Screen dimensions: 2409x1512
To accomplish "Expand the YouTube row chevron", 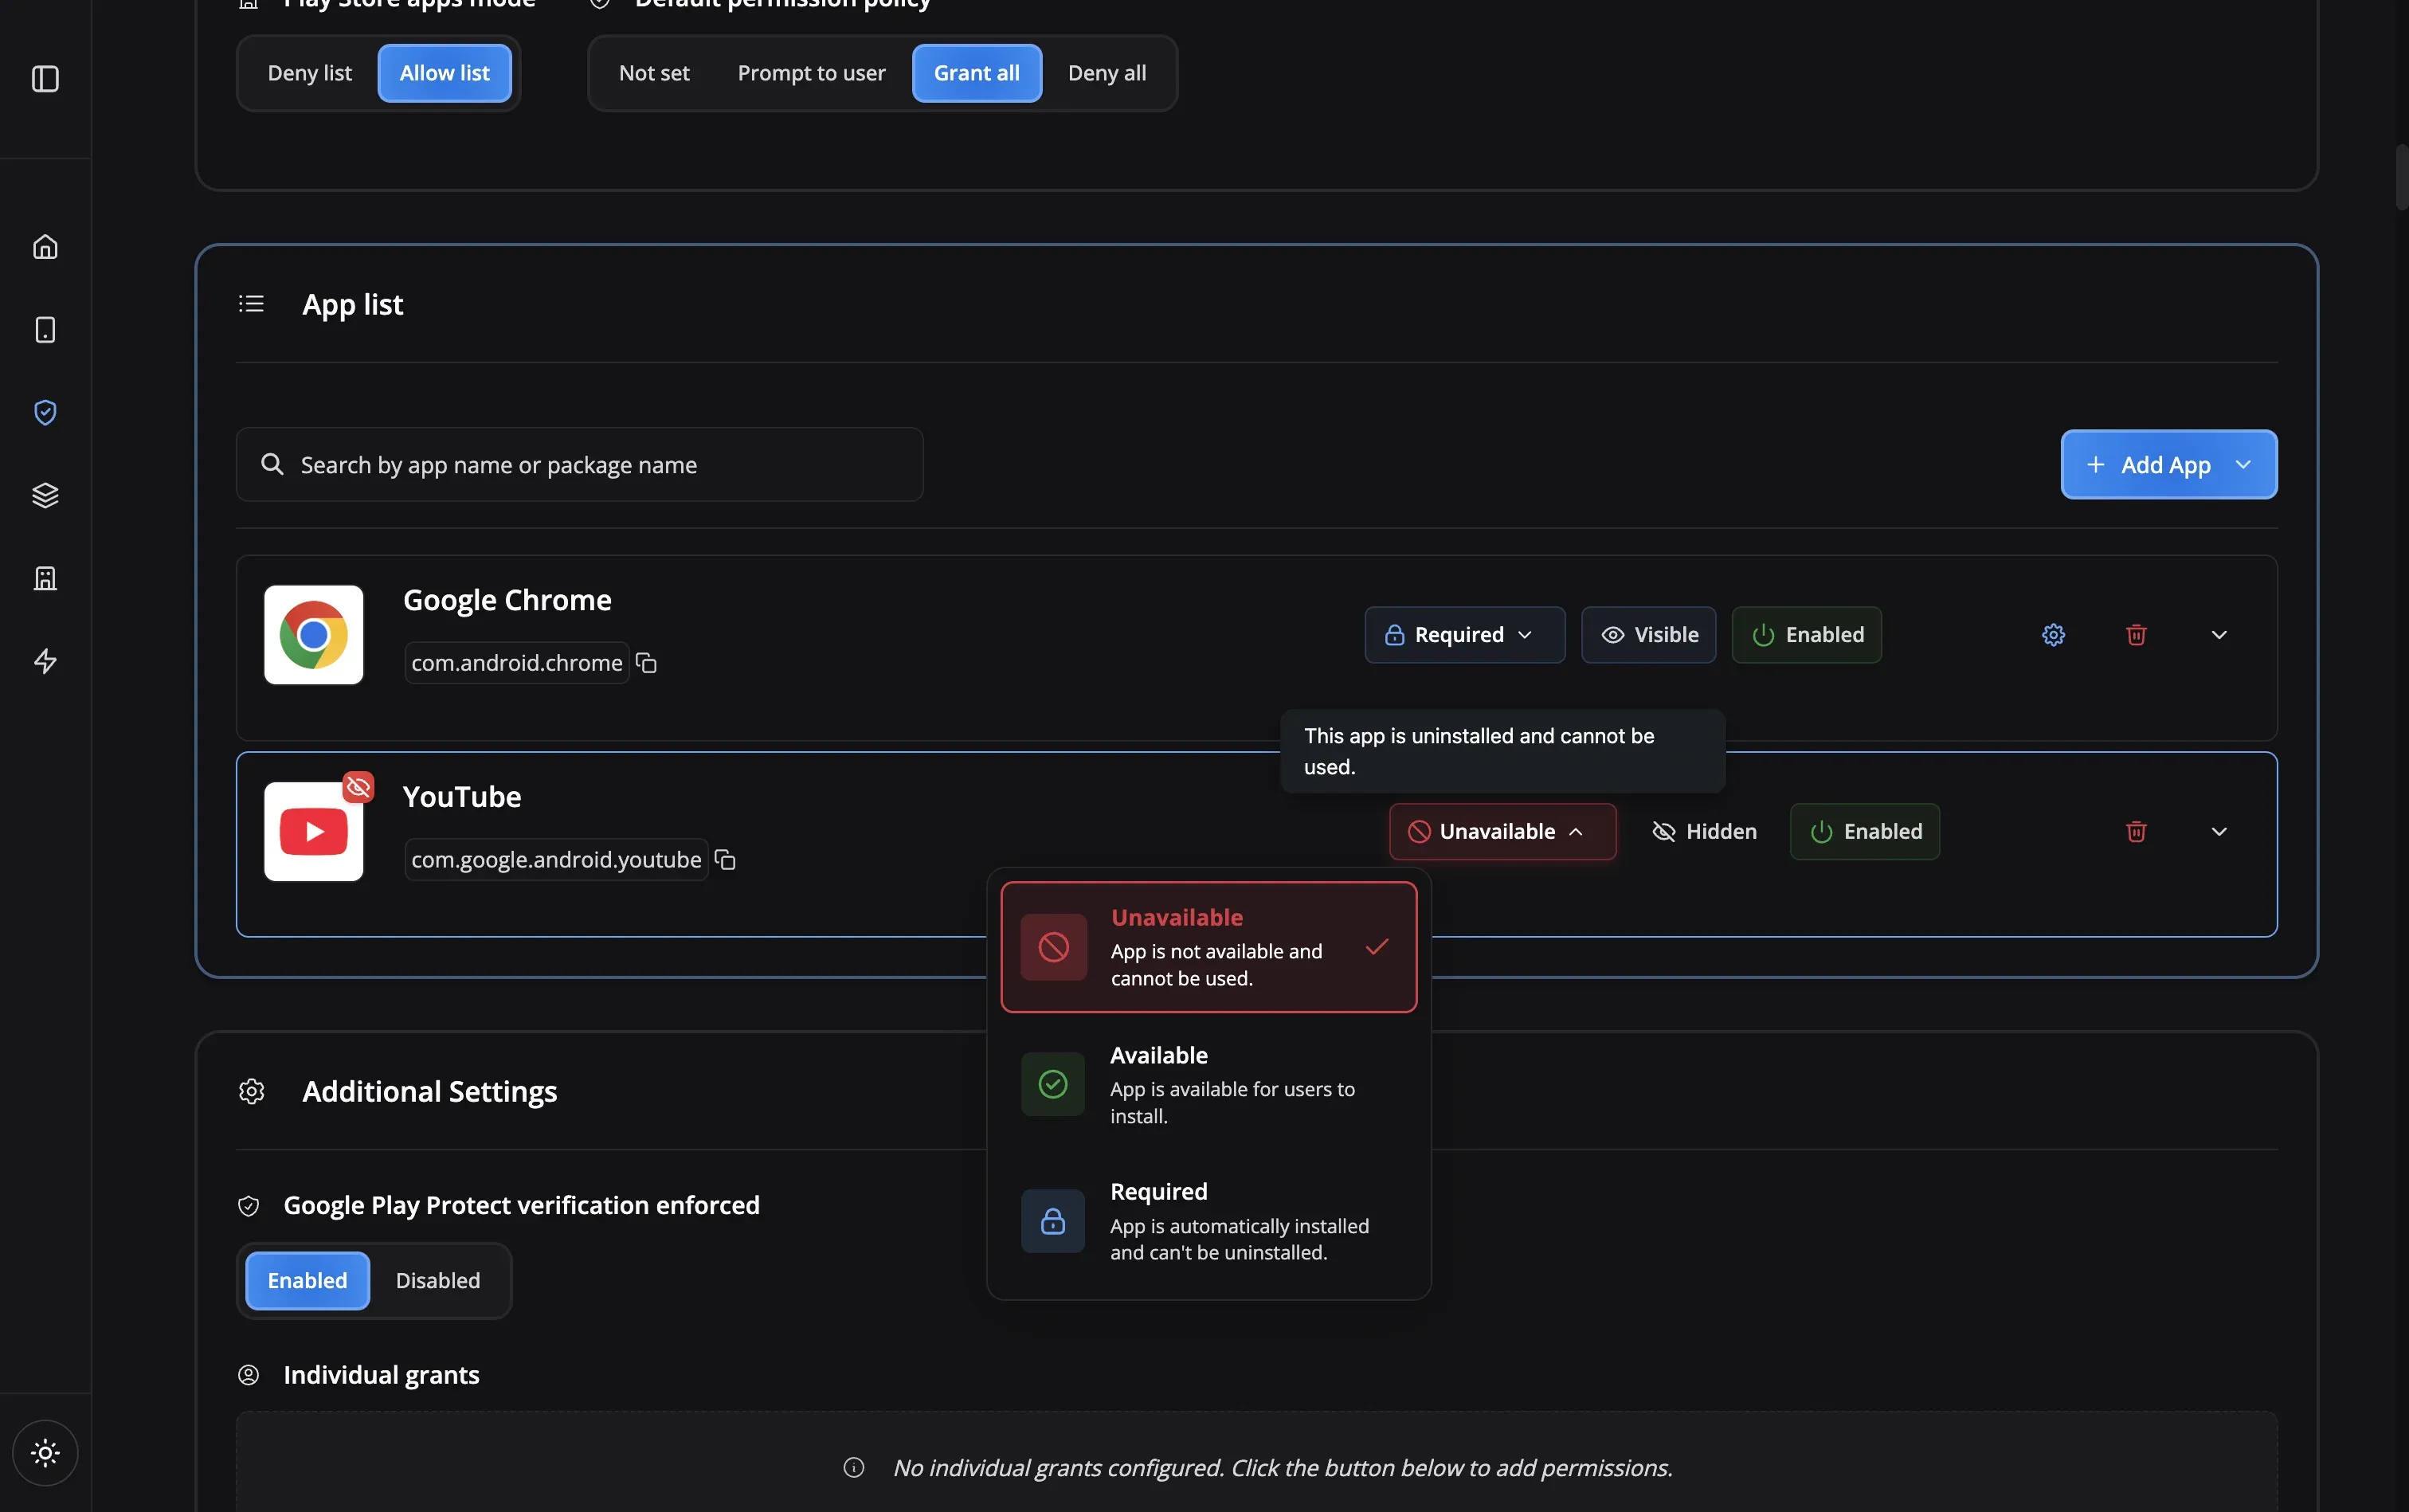I will (x=2219, y=832).
